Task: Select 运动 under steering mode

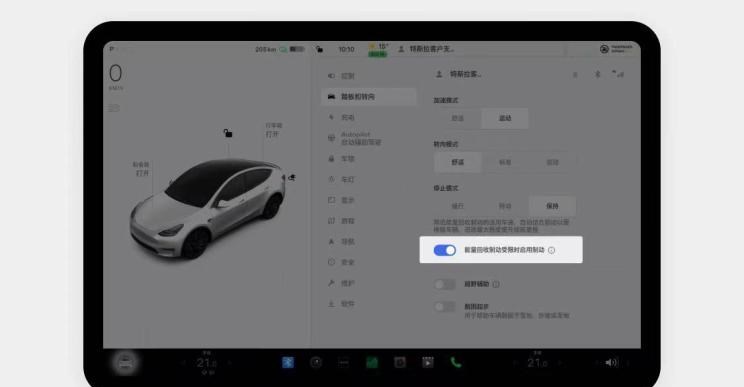Action: 552,162
